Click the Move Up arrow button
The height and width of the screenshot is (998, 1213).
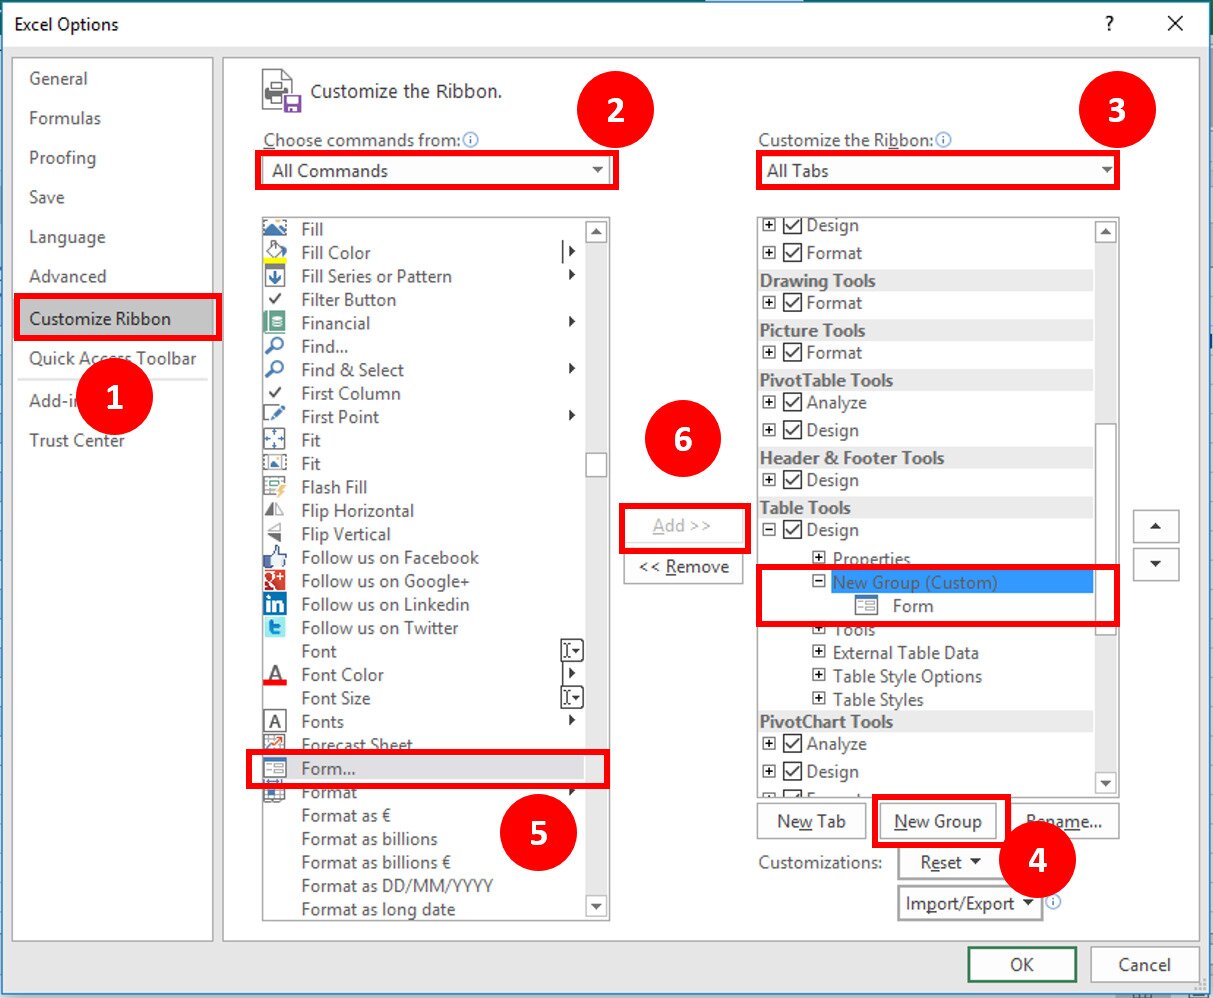(1155, 526)
